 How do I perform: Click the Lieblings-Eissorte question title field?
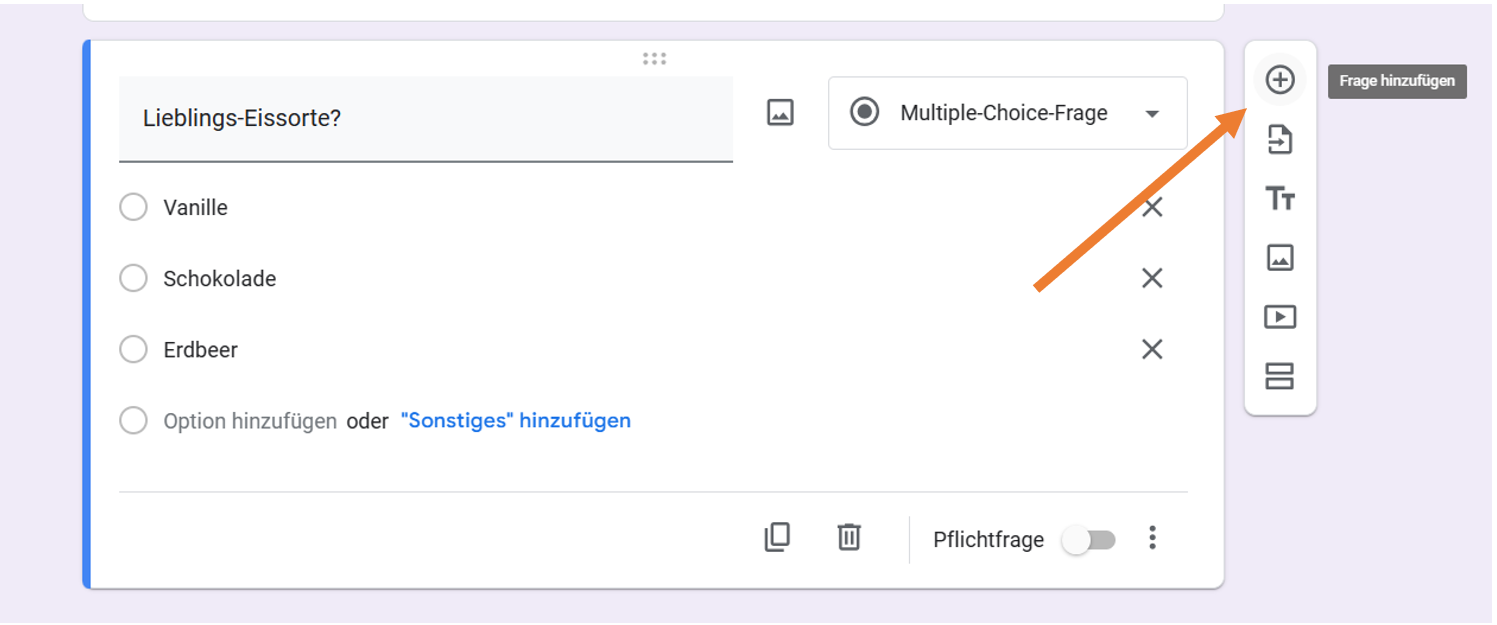pyautogui.click(x=425, y=118)
